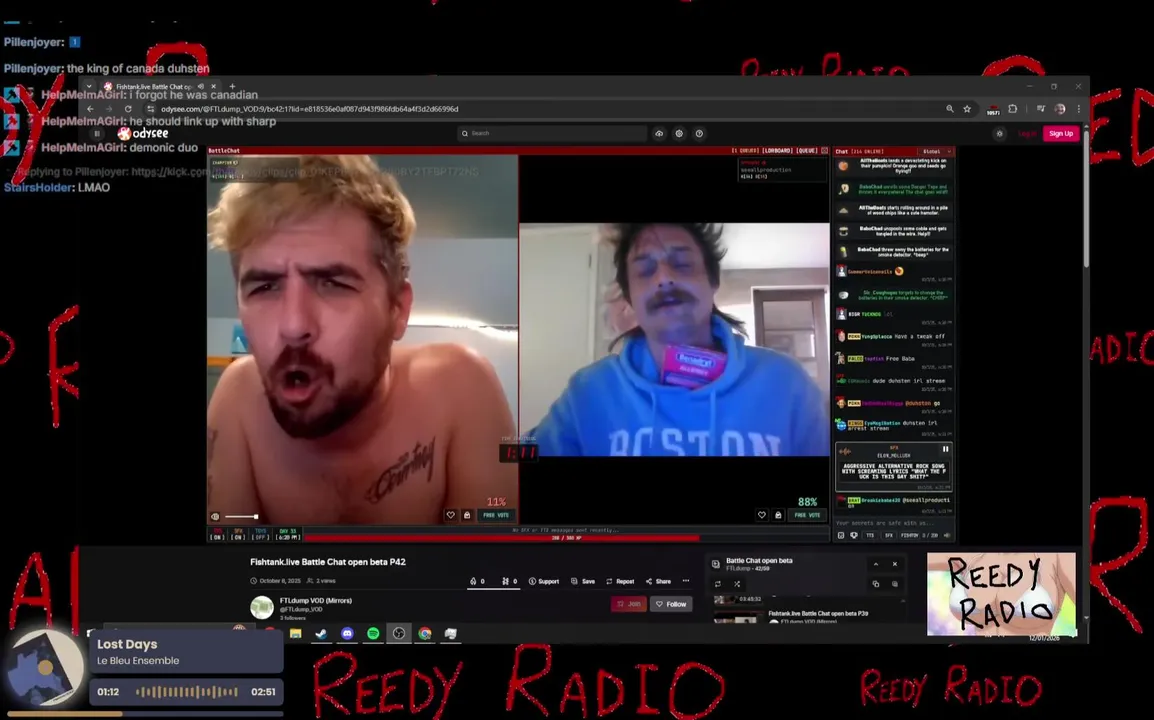Click the Odysee upload cloud icon
This screenshot has height=720, width=1154.
pyautogui.click(x=659, y=133)
